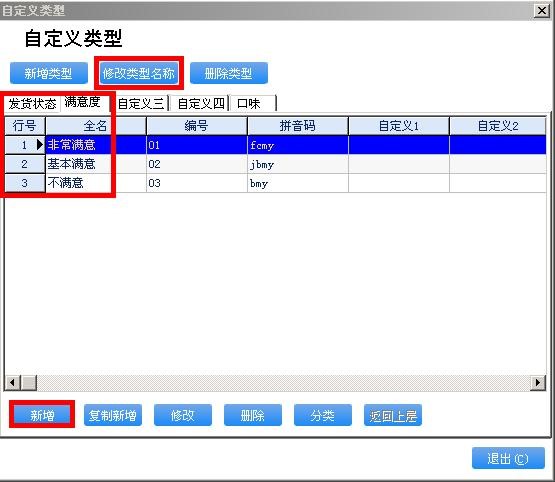The image size is (555, 482).
Task: Click the 新增类型 button
Action: [49, 73]
